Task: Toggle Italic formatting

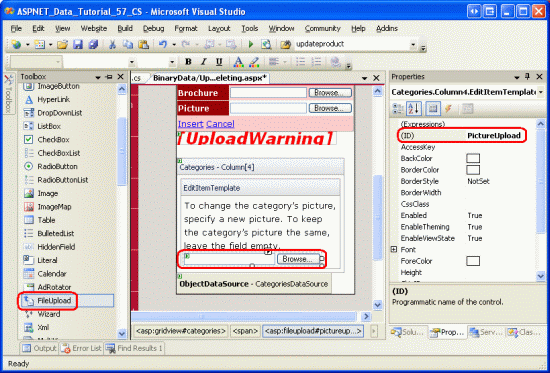Action: (204, 62)
